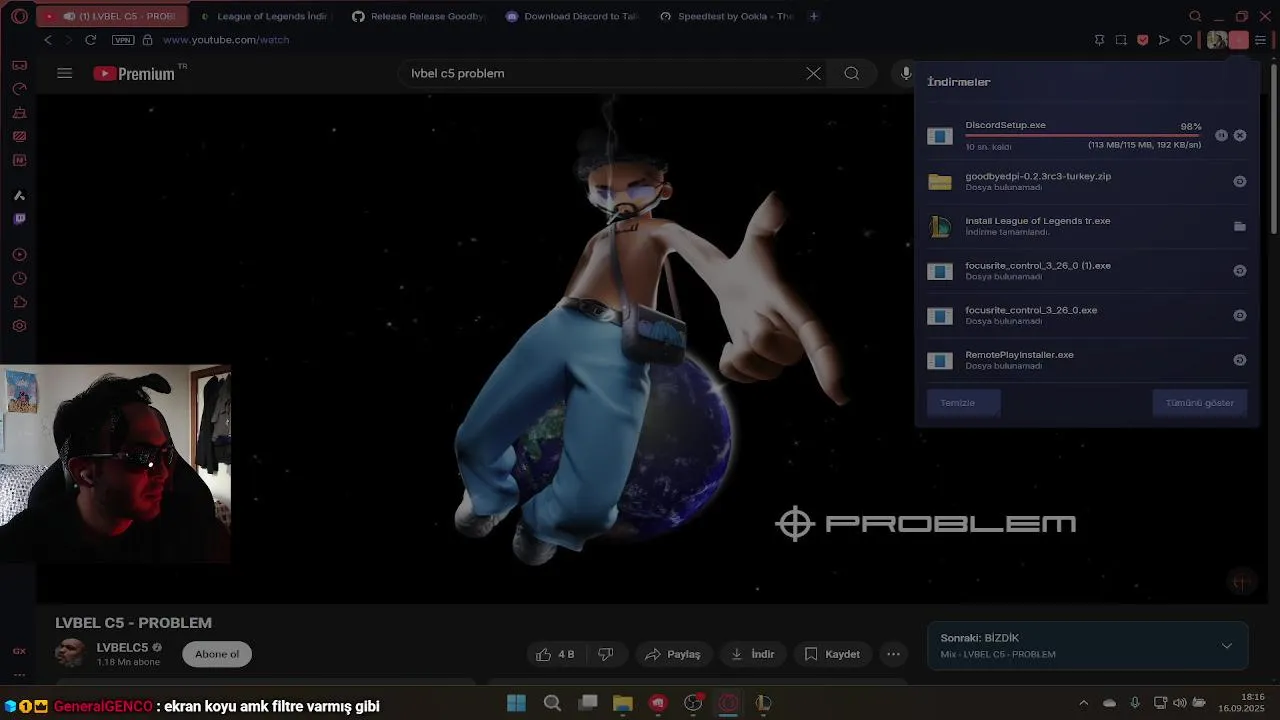Take a snapshot with toolbar icon
Screen dimensions: 1280x720
click(x=1121, y=40)
